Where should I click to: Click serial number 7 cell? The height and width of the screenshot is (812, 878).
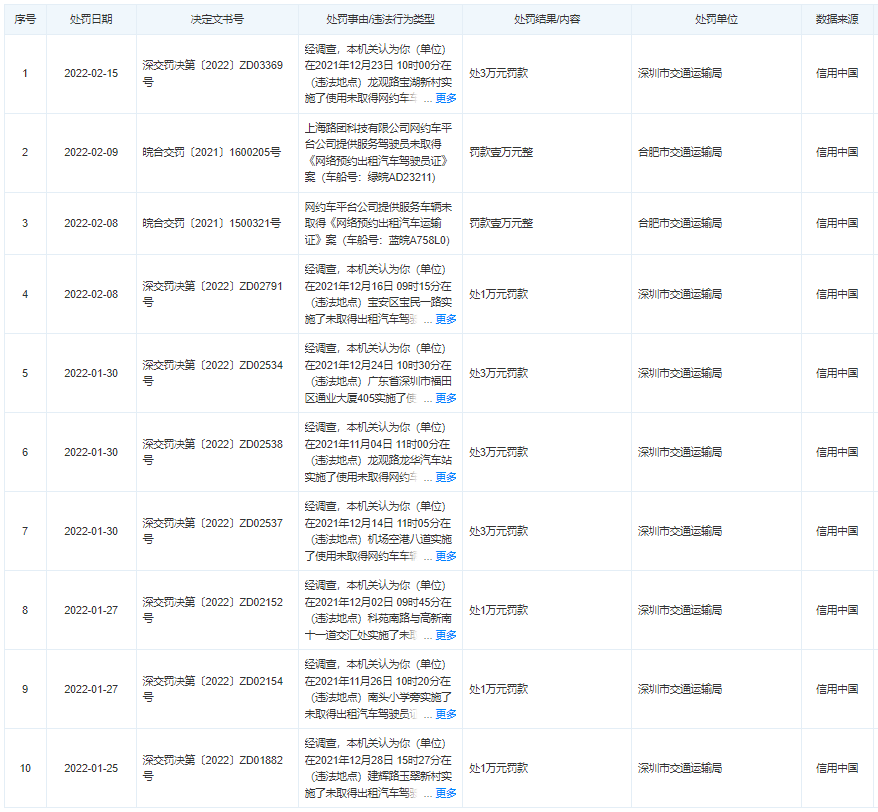coord(25,531)
